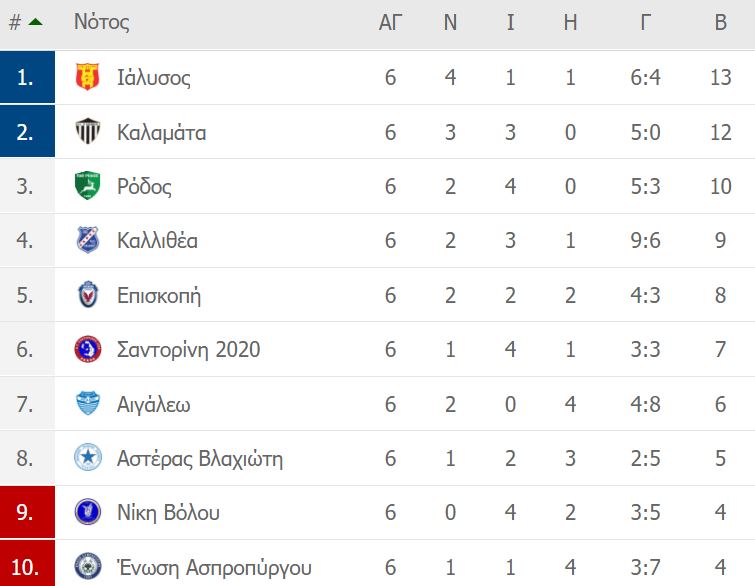Image resolution: width=755 pixels, height=586 pixels.
Task: Sort by the Β points column header
Action: (x=720, y=22)
